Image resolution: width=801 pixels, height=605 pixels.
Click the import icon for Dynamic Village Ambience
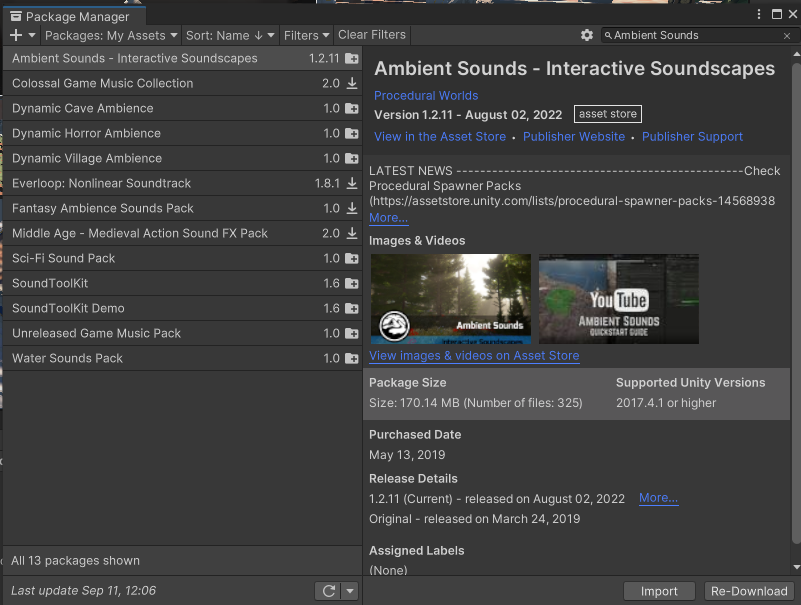pyautogui.click(x=351, y=158)
